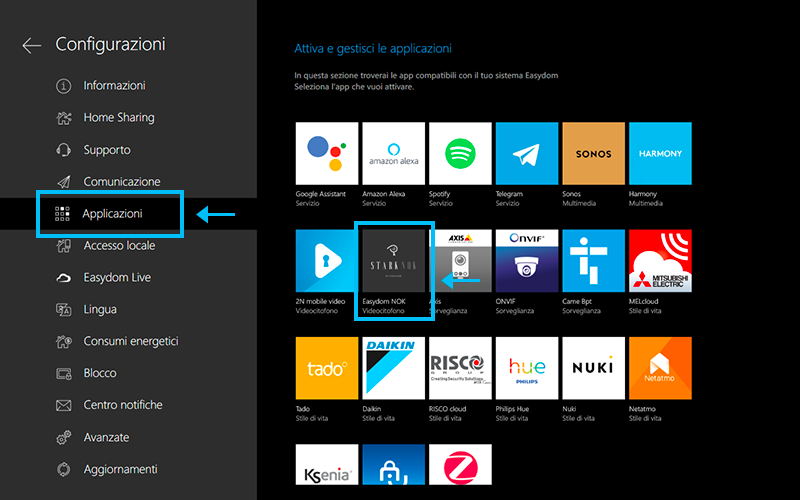Click the Blocco lock screen icon
800x500 pixels.
(x=63, y=373)
